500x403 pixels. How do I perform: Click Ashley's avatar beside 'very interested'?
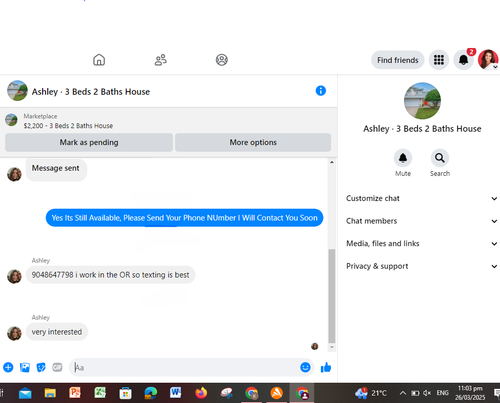(x=14, y=333)
